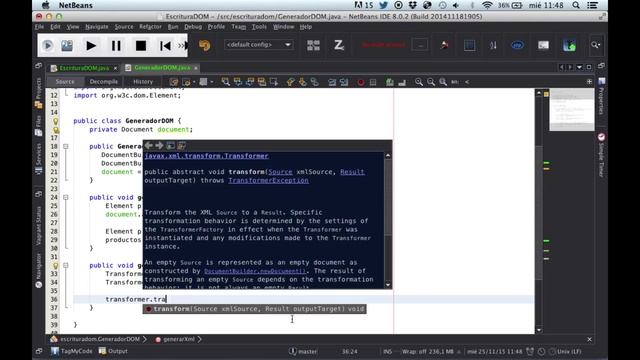Click the Wi-Fi icon in menu bar
Image resolution: width=640 pixels, height=360 pixels.
[x=487, y=5]
